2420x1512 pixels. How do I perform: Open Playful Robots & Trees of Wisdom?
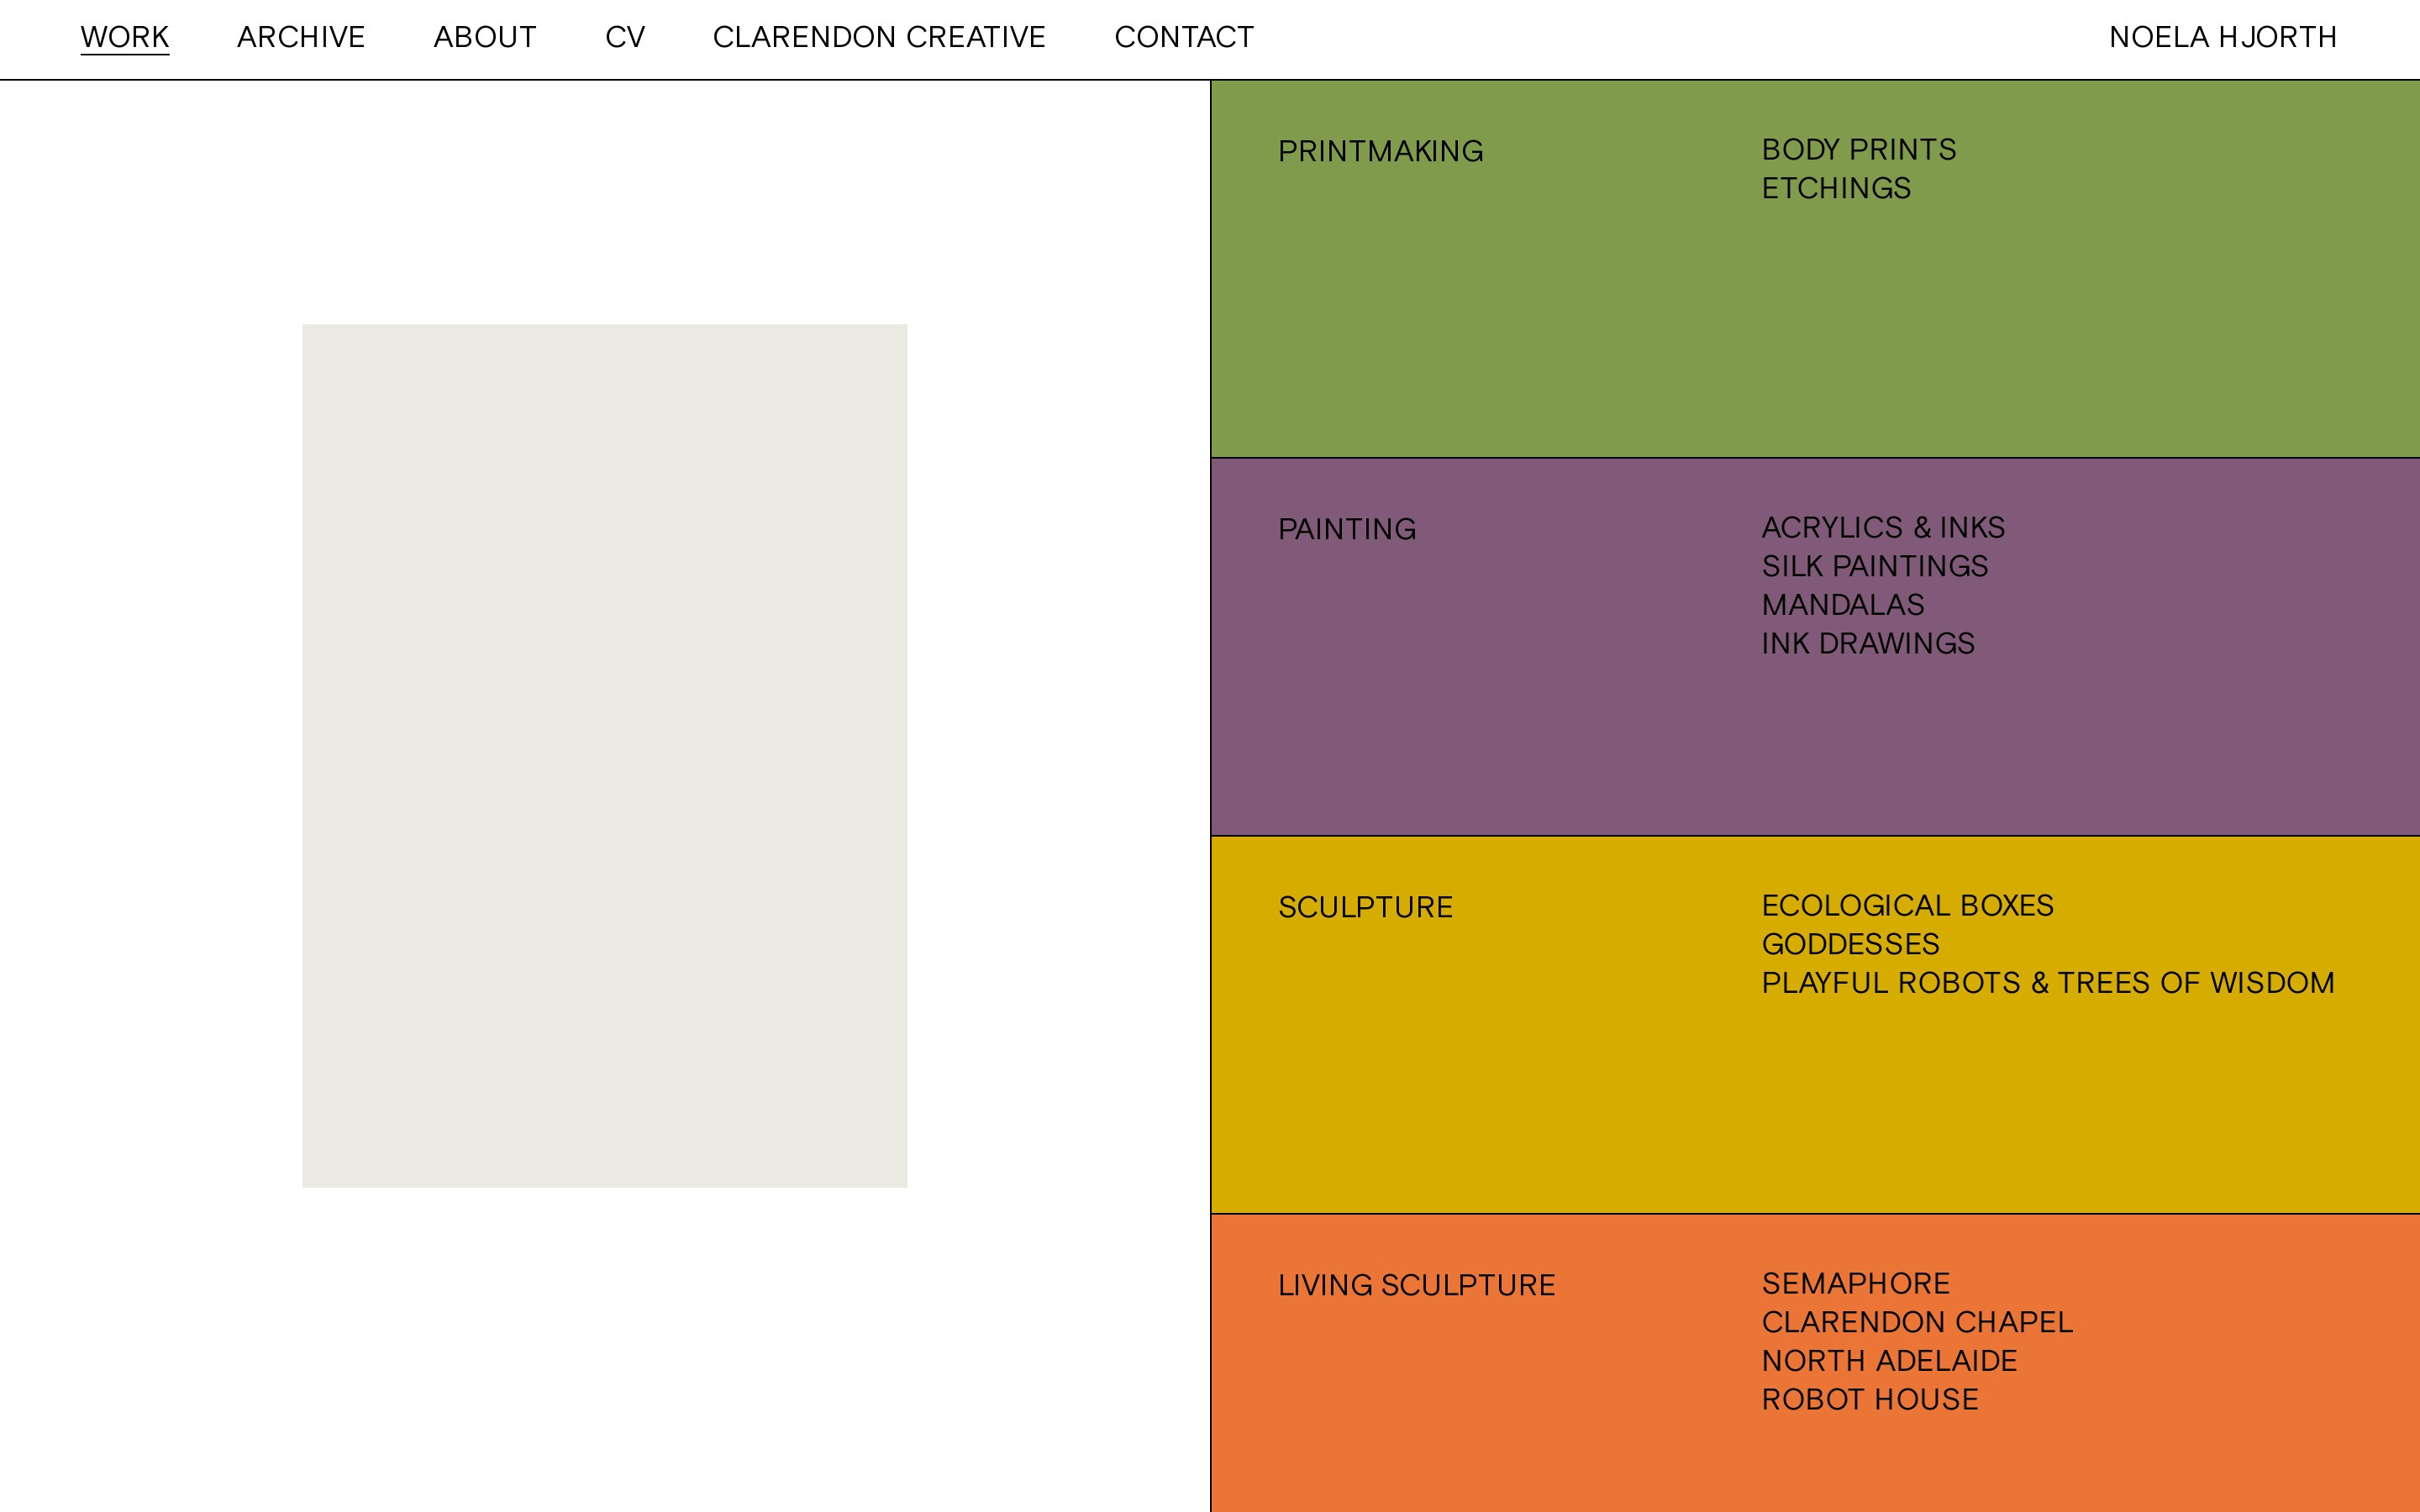tap(2047, 983)
